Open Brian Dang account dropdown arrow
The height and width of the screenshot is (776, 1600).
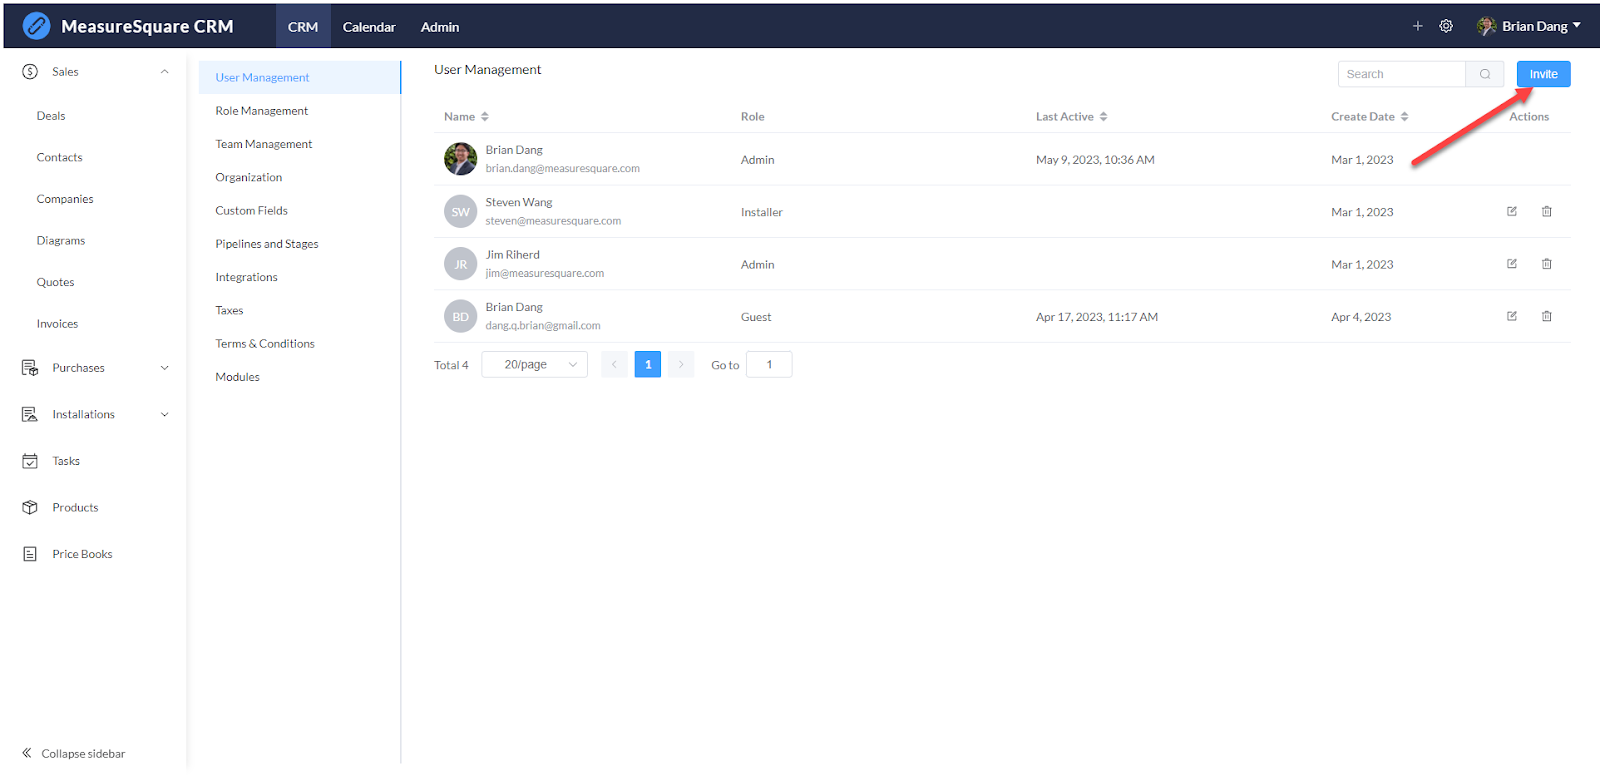coord(1577,26)
